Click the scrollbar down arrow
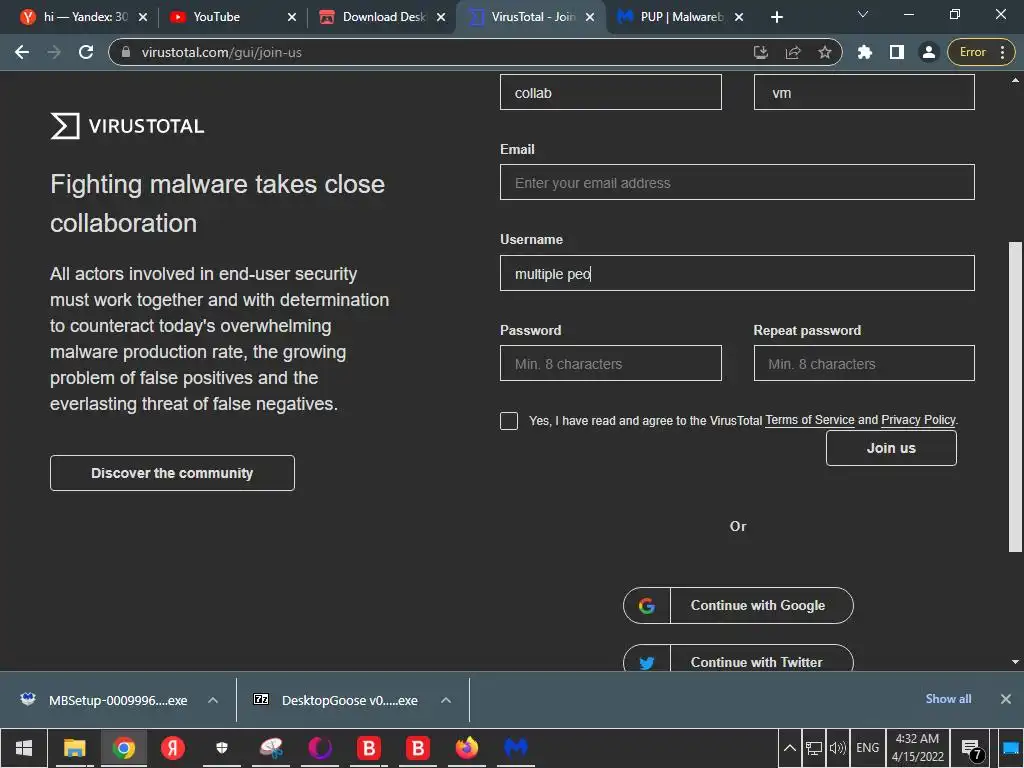 [1015, 662]
